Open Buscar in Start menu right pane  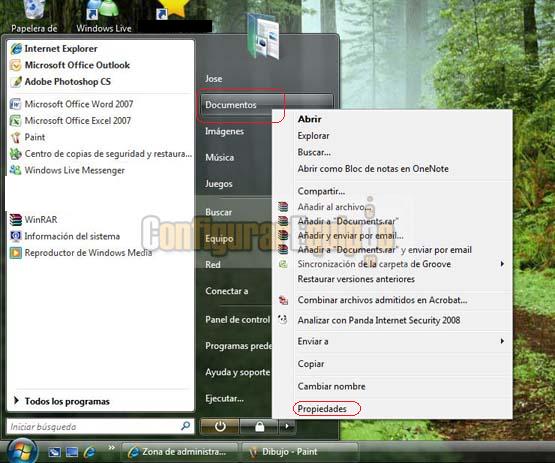tap(218, 212)
